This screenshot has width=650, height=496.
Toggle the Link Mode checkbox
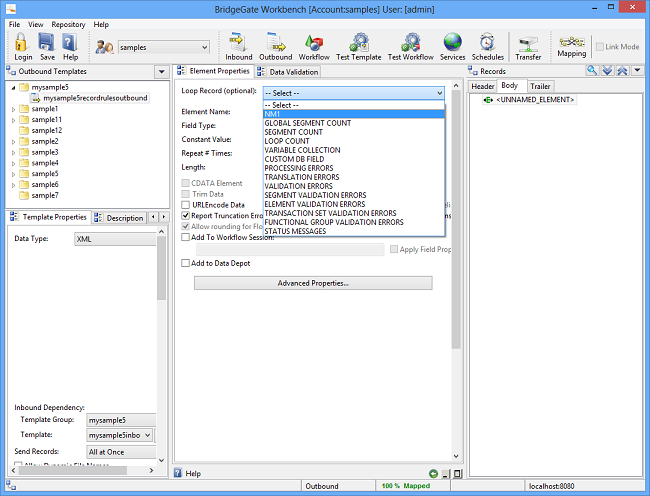click(x=600, y=47)
